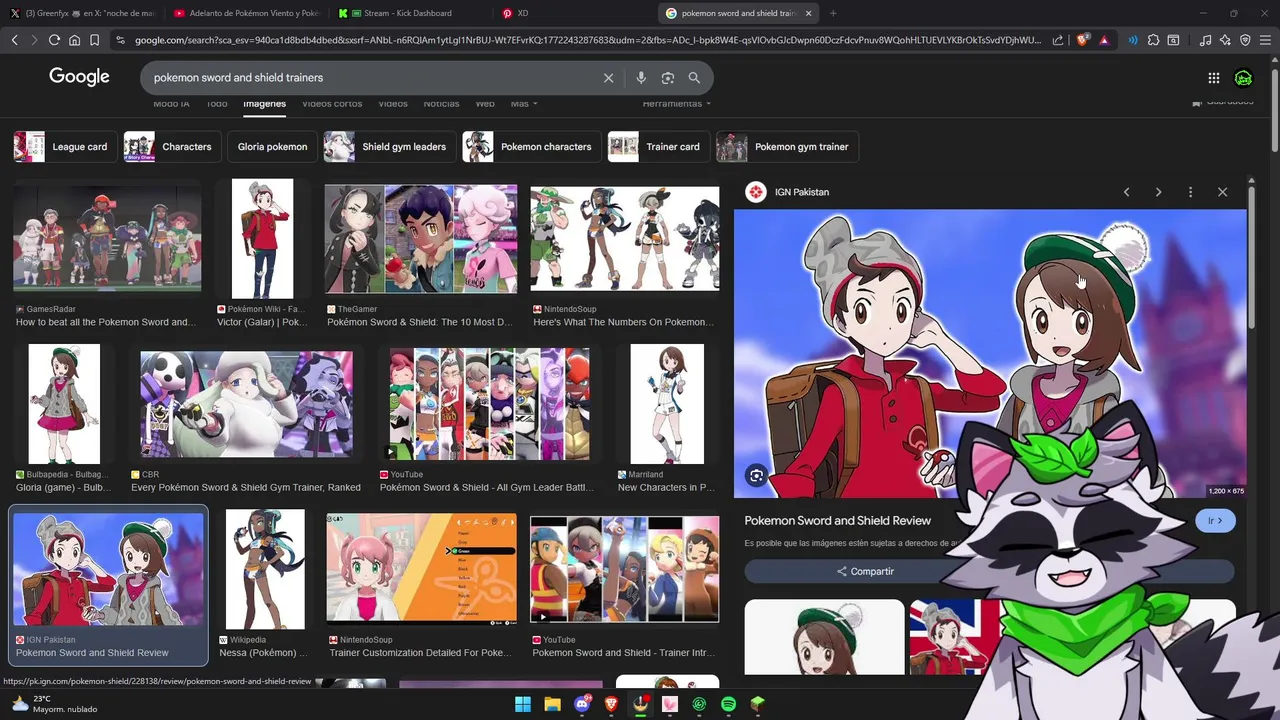The height and width of the screenshot is (720, 1280).
Task: Open the Google logo homepage link
Action: tap(79, 77)
